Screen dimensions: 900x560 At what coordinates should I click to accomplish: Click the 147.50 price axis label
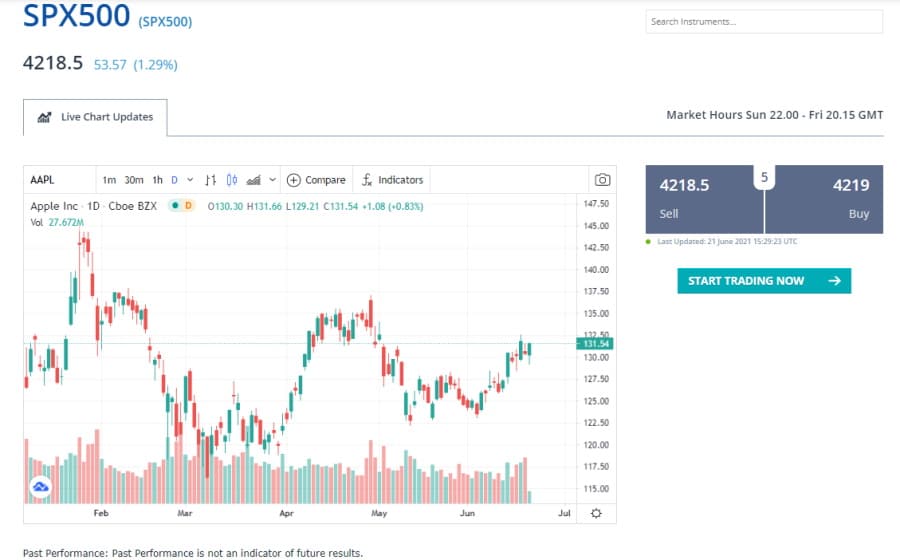click(596, 204)
